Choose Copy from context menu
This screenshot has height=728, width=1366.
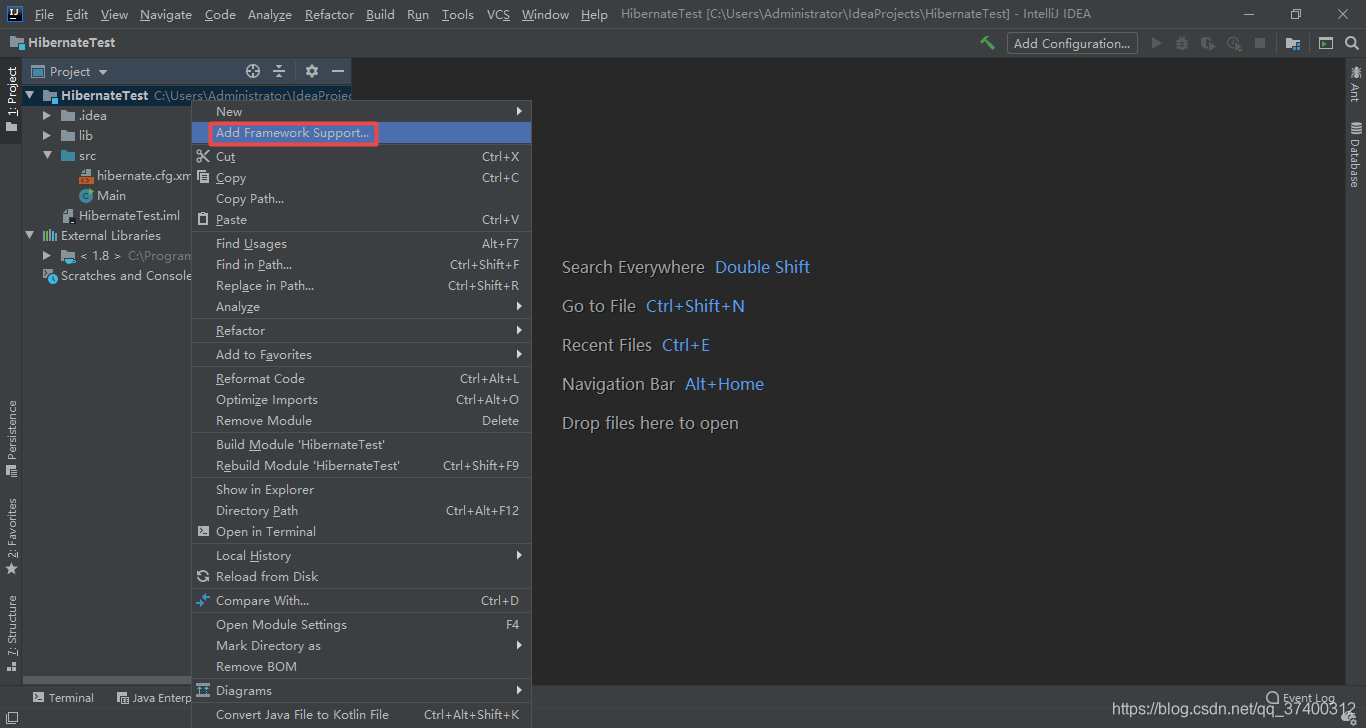[x=361, y=177]
